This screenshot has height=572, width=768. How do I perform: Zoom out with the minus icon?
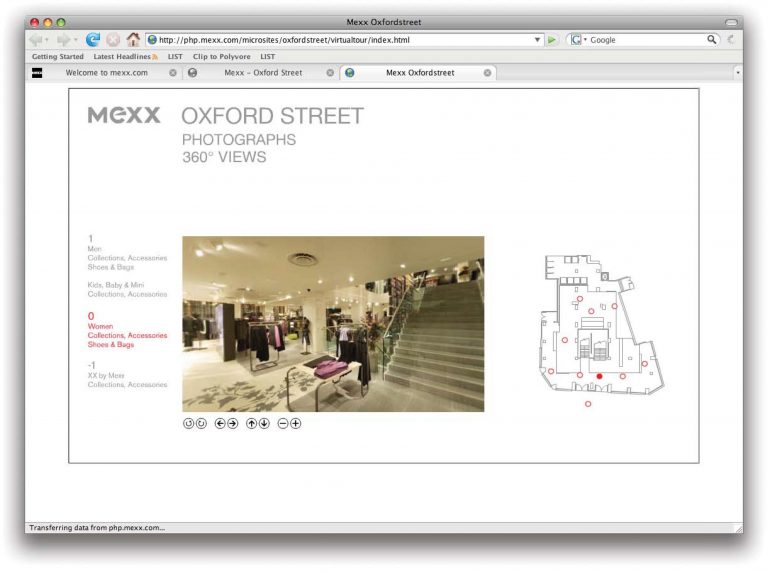click(283, 423)
